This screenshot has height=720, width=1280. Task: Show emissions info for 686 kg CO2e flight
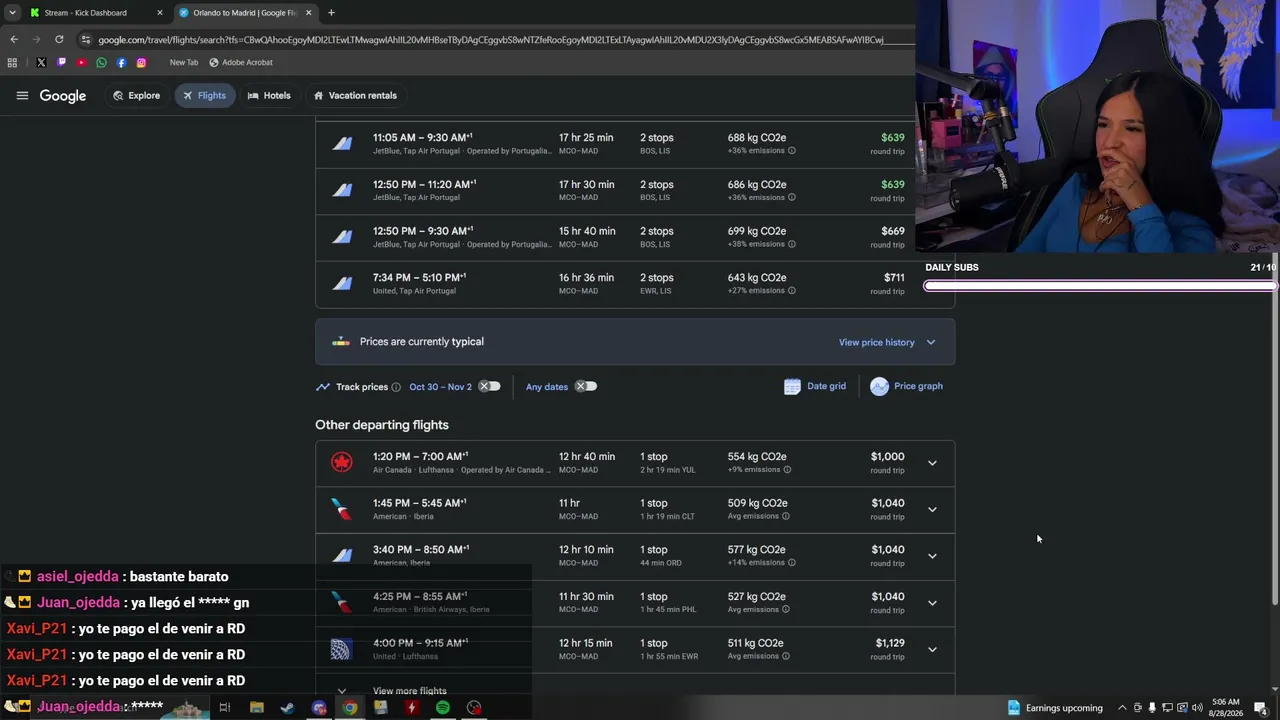tap(791, 198)
